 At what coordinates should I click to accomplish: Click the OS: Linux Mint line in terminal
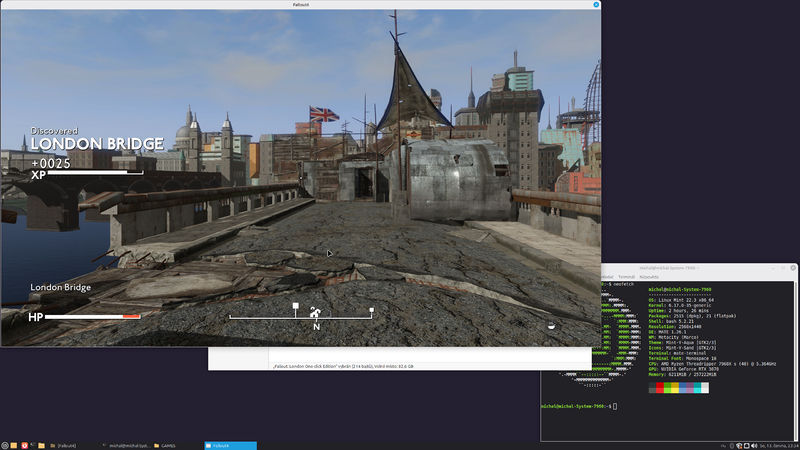(681, 300)
